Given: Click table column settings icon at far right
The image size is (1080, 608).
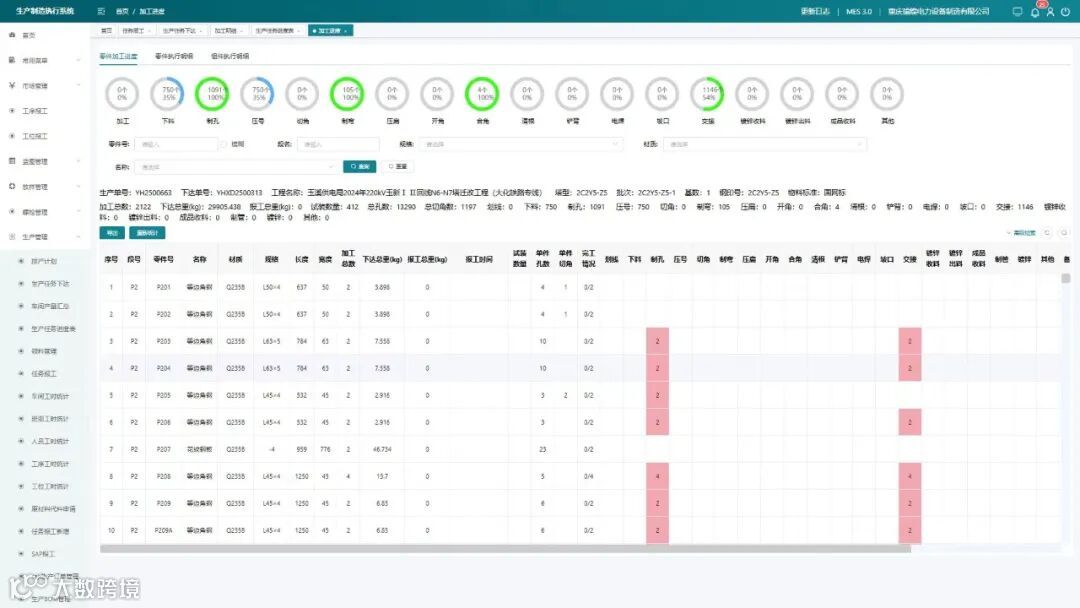Looking at the screenshot, I should (x=1063, y=233).
